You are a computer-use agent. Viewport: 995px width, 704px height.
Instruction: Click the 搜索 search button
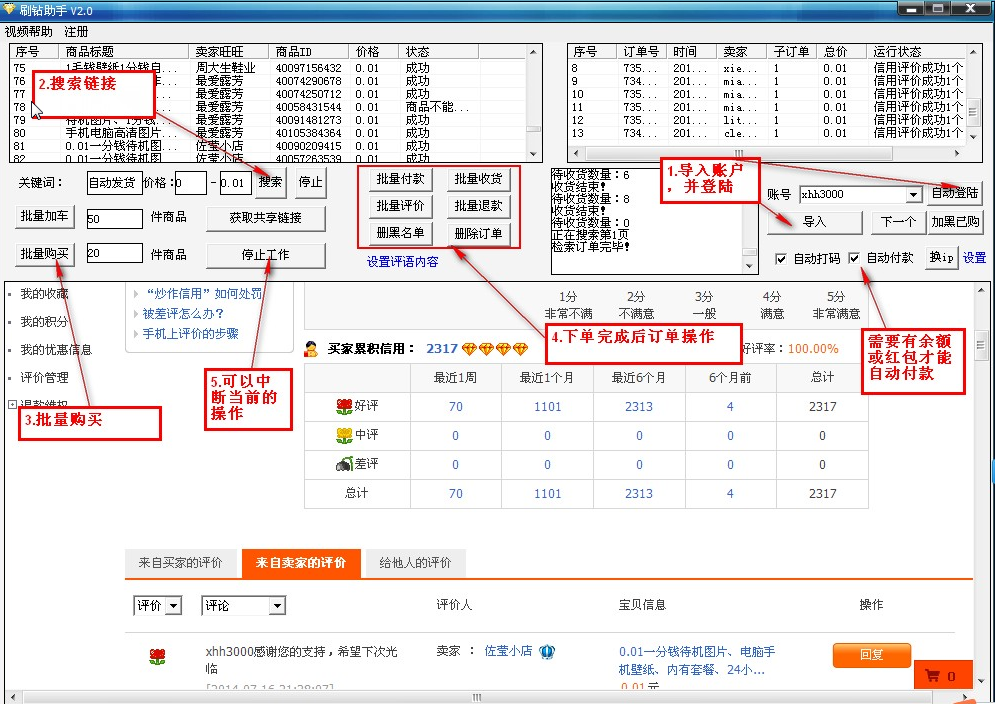pyautogui.click(x=271, y=182)
